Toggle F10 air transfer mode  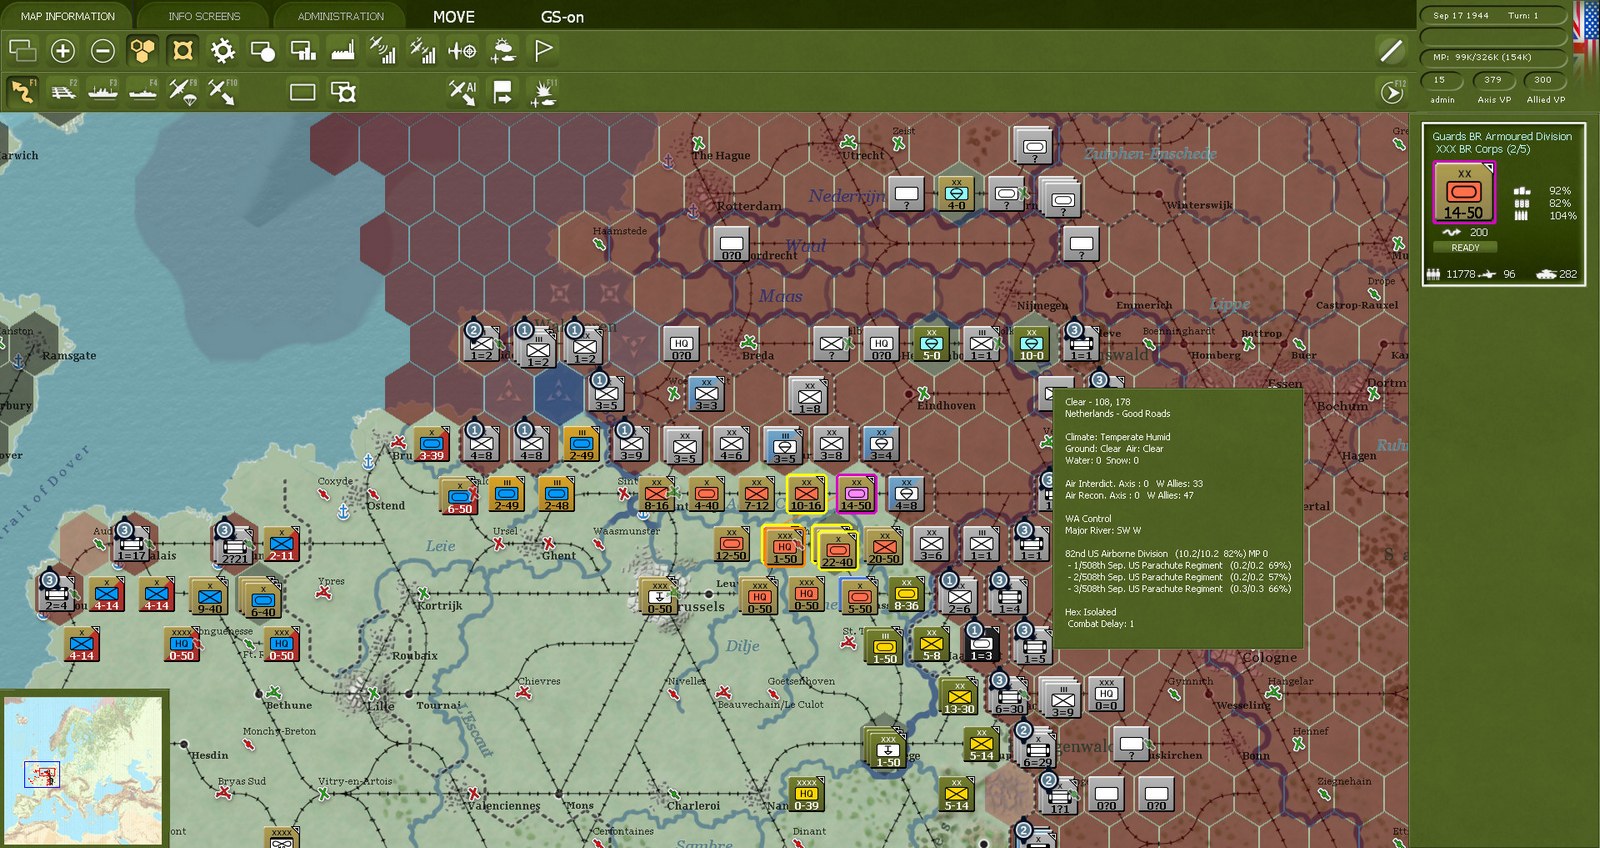222,92
